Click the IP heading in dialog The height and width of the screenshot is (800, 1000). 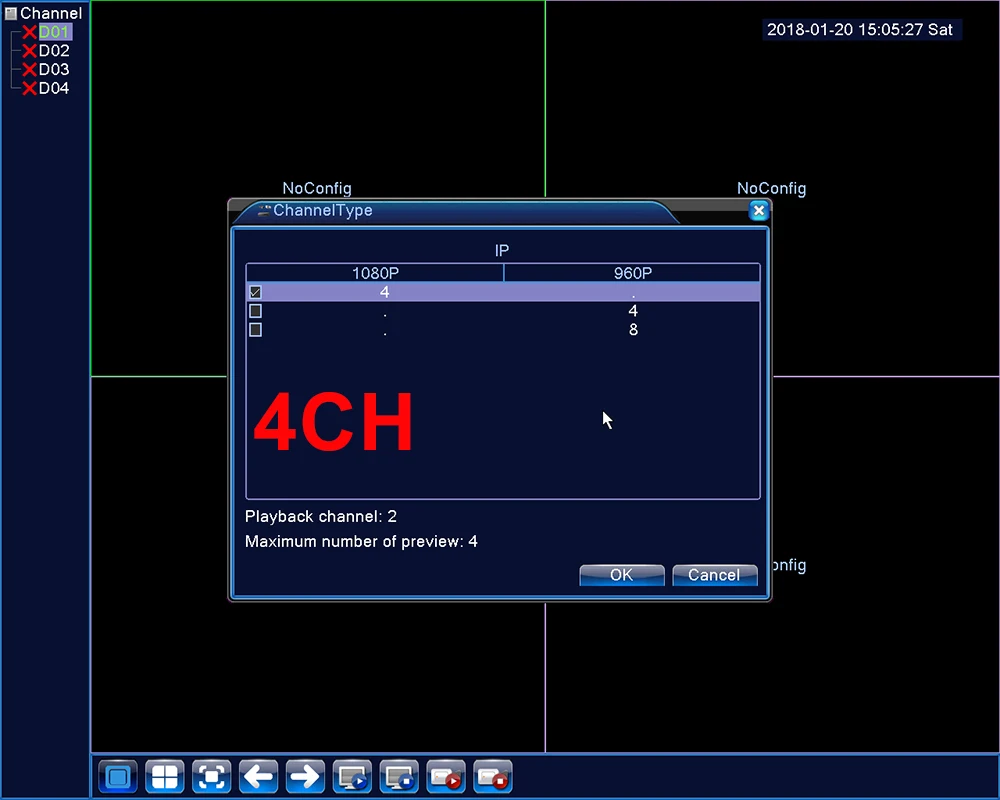coord(502,251)
